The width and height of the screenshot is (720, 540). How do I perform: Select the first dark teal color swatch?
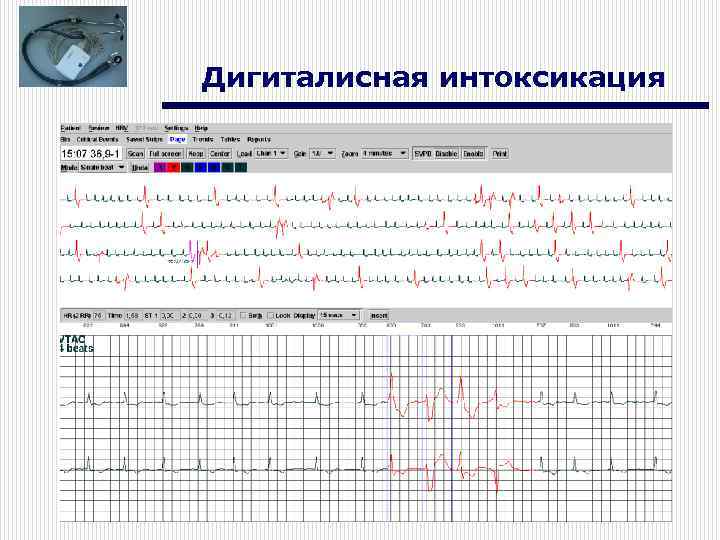point(187,168)
